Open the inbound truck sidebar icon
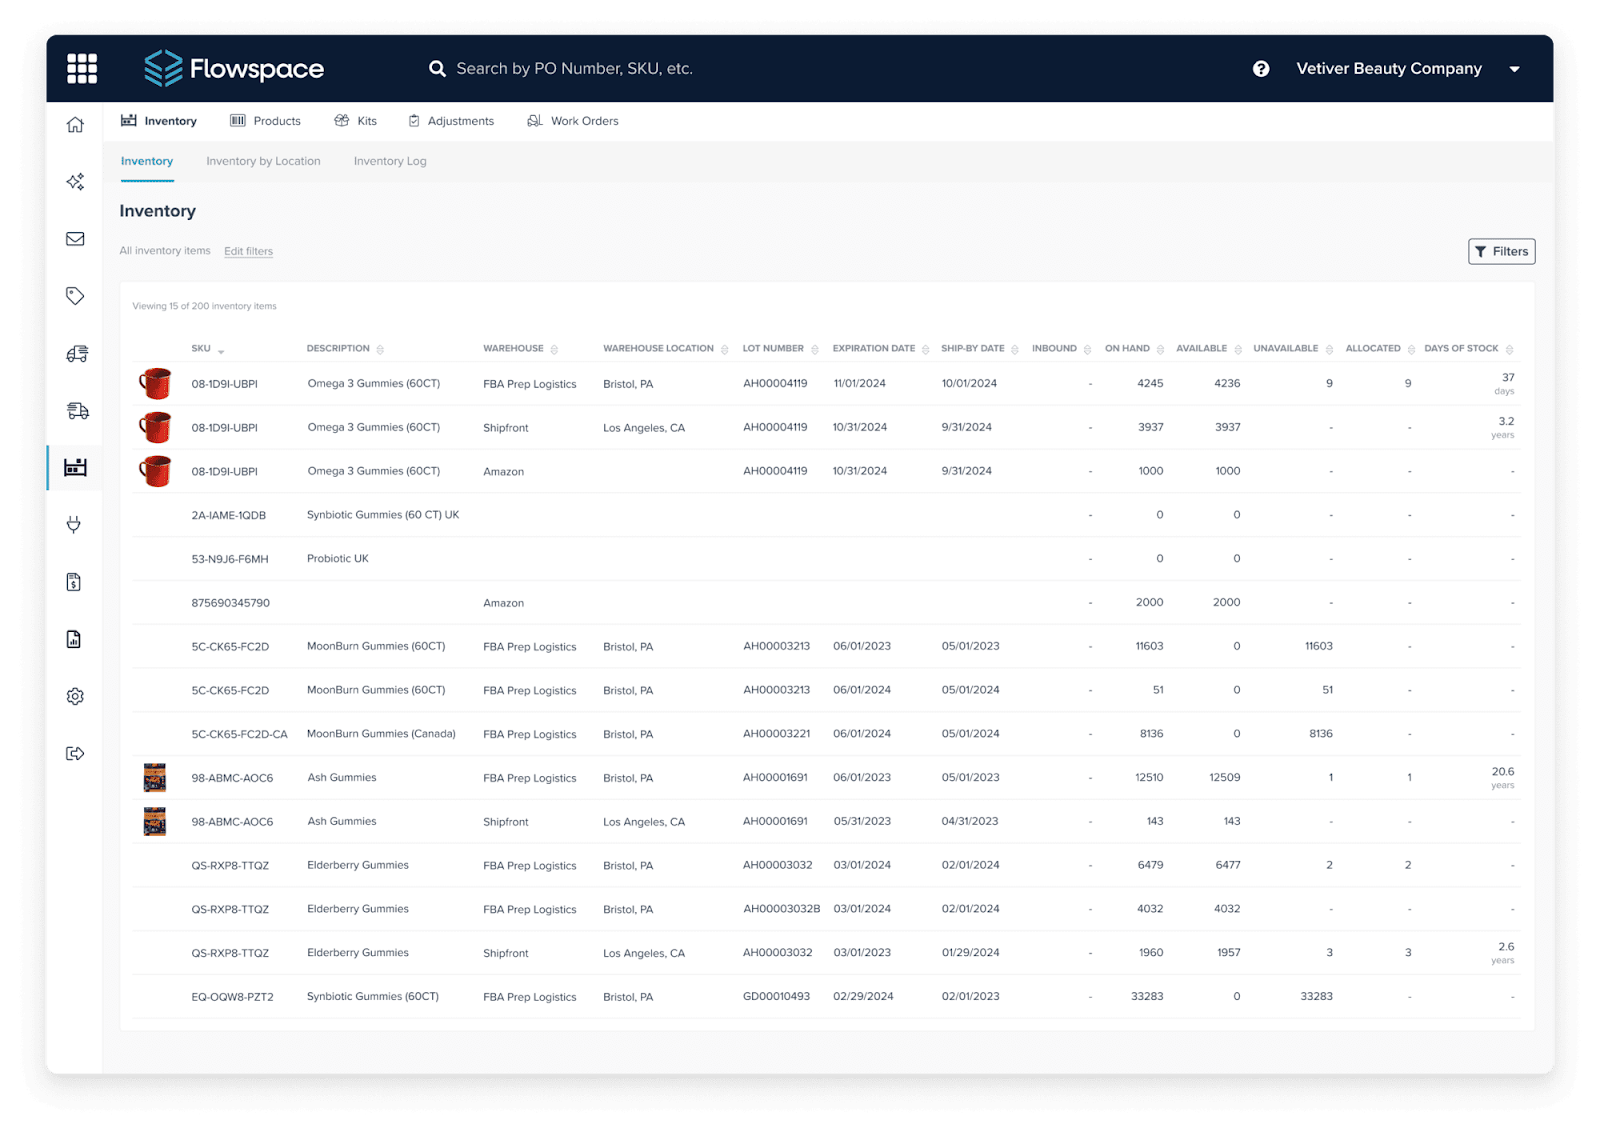The image size is (1600, 1132). (x=77, y=354)
